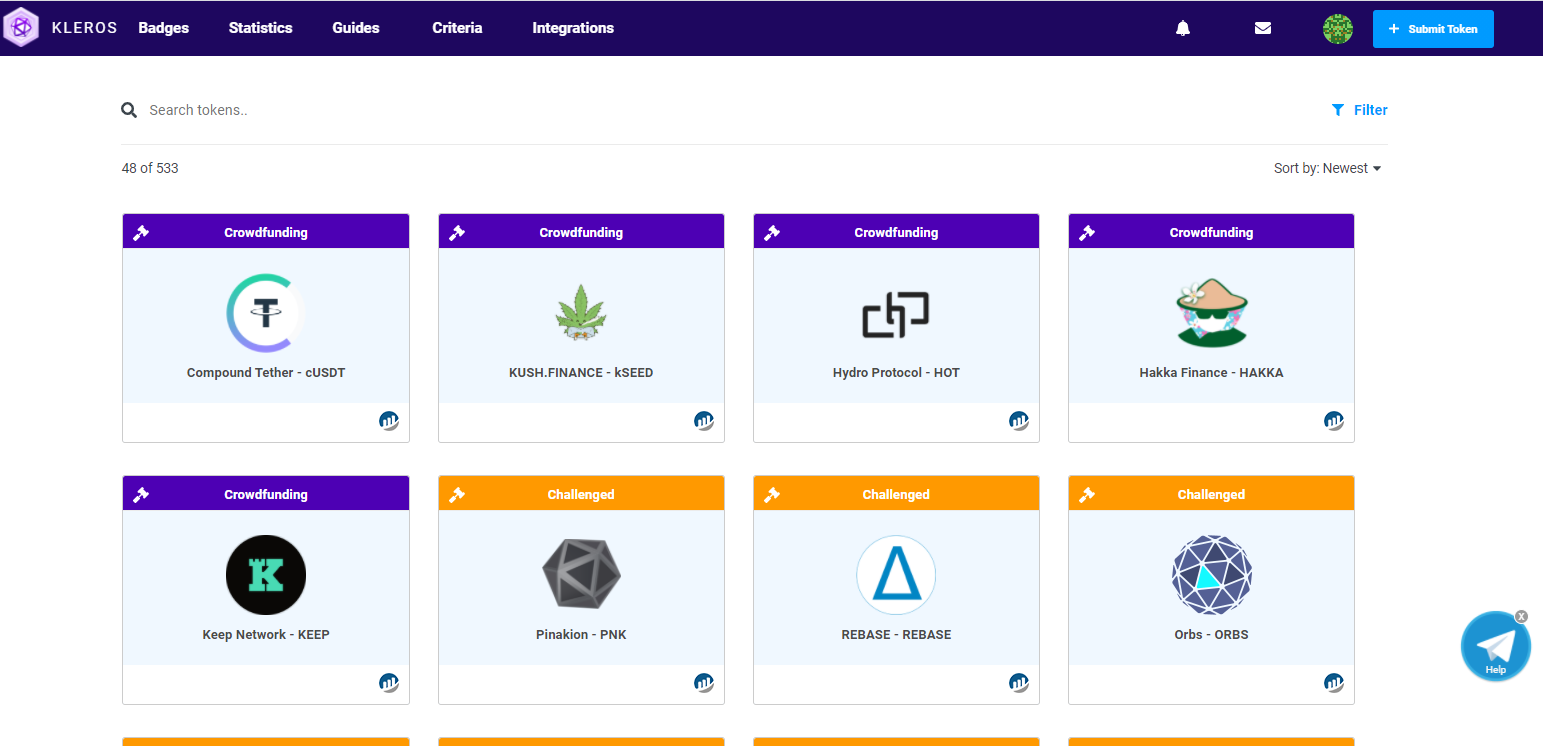Open the Hydro Protocol logo
1543x746 pixels.
click(896, 314)
